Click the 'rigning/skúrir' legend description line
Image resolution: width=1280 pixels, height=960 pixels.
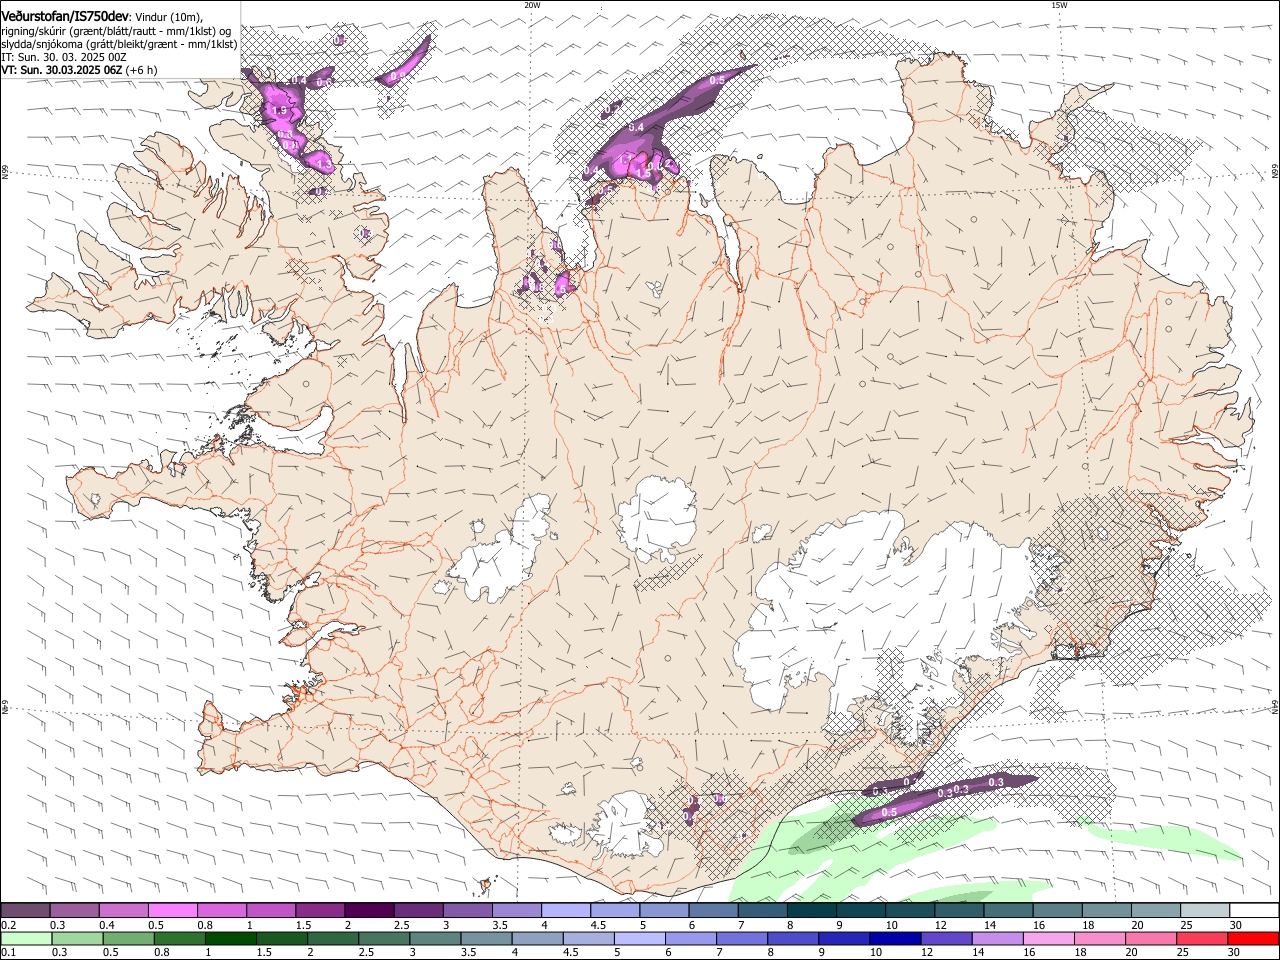click(116, 30)
